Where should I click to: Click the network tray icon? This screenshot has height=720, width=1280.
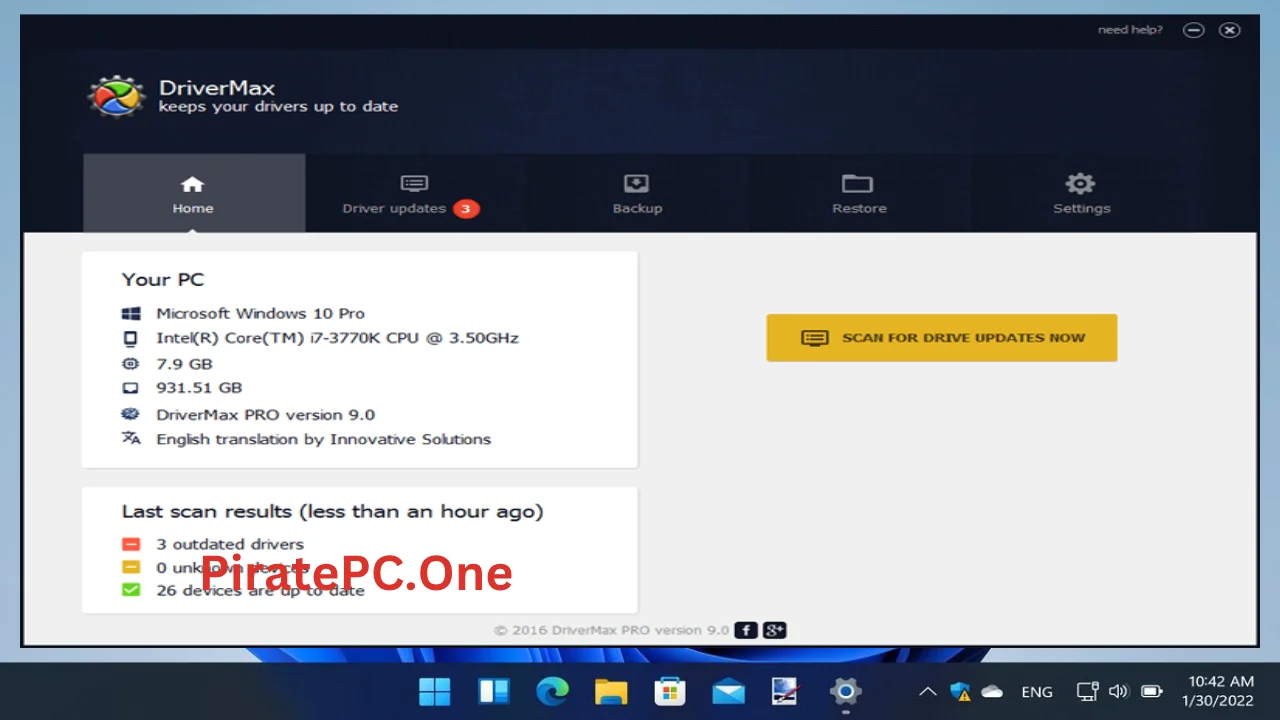[x=1088, y=691]
